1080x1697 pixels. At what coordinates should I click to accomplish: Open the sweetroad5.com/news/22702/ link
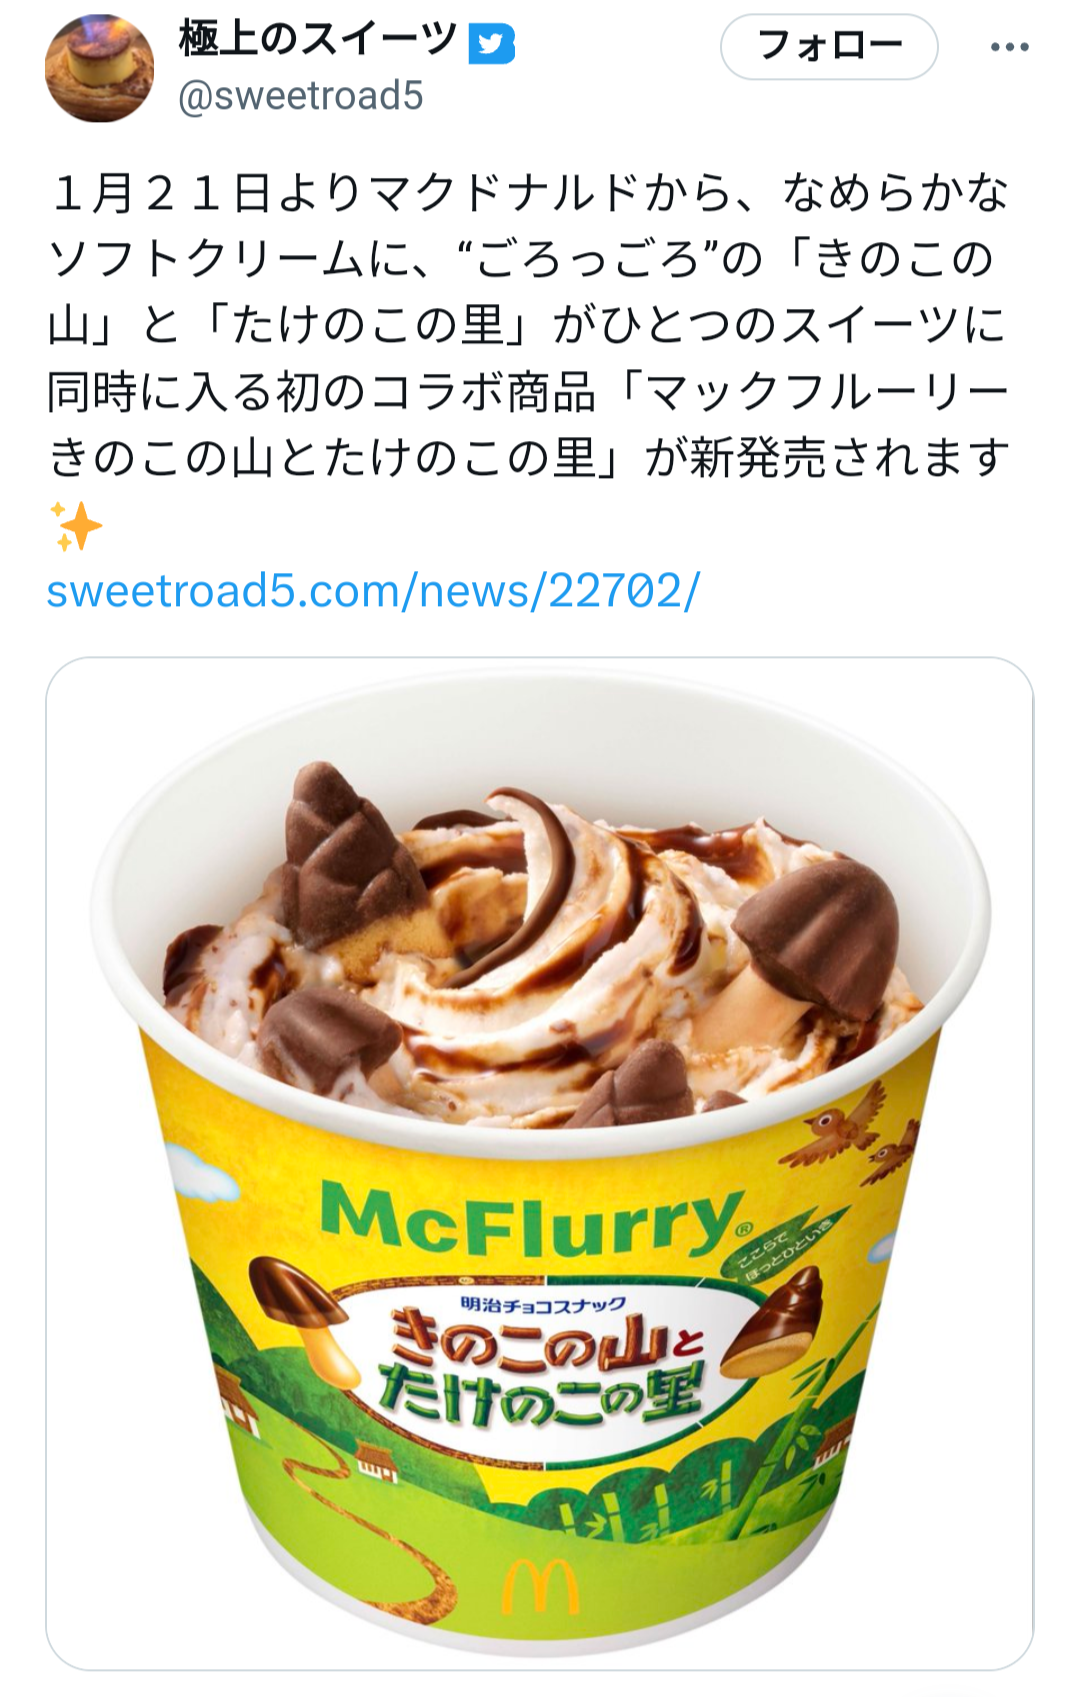[373, 590]
